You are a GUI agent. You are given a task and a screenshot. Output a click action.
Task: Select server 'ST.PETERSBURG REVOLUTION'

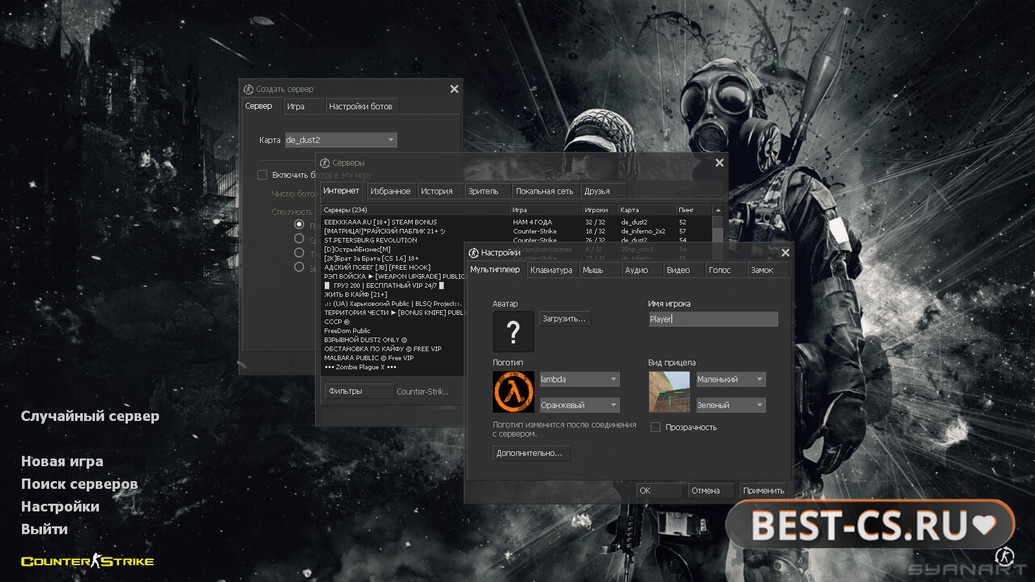(x=516, y=240)
